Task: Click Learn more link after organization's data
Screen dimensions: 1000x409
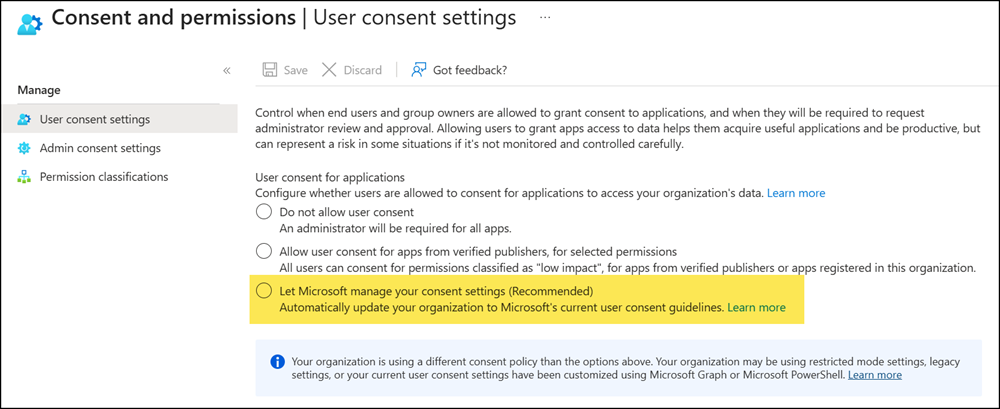Action: (x=796, y=192)
